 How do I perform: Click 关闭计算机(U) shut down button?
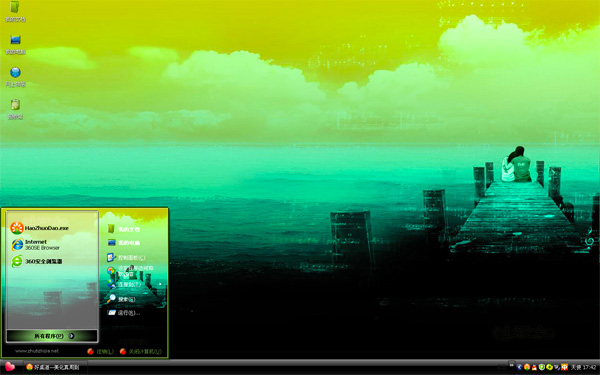coord(140,351)
